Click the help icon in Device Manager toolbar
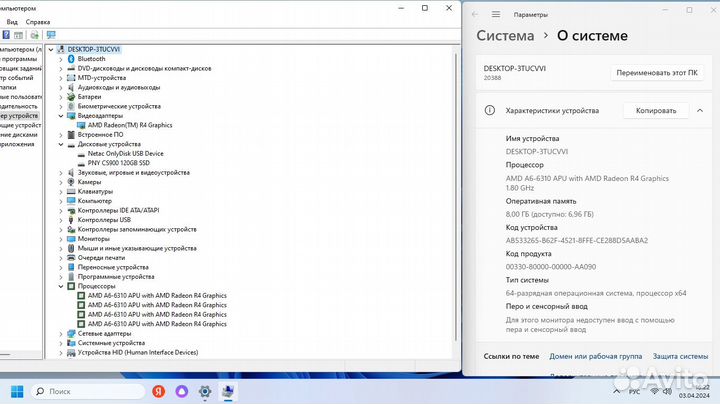Image resolution: width=720 pixels, height=404 pixels. click(x=6, y=35)
